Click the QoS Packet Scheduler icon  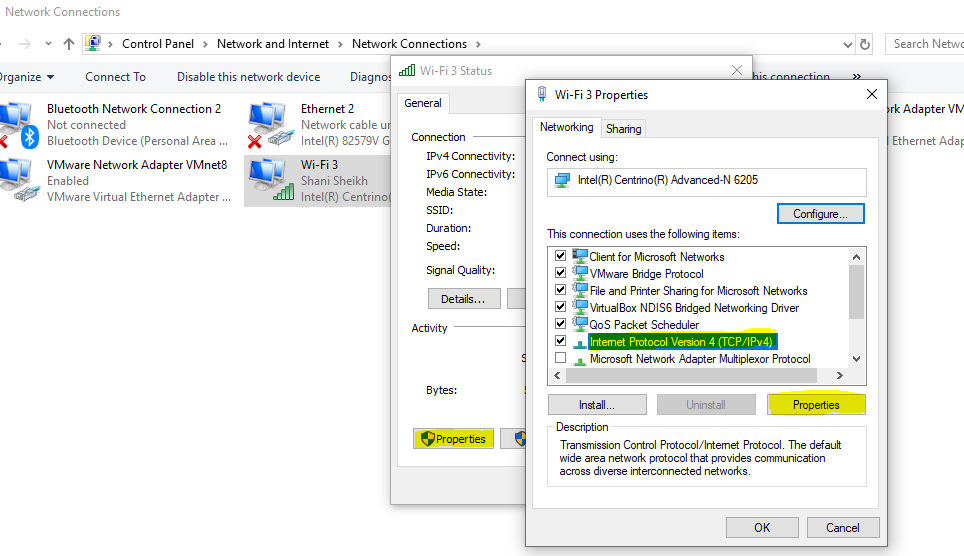coord(580,324)
